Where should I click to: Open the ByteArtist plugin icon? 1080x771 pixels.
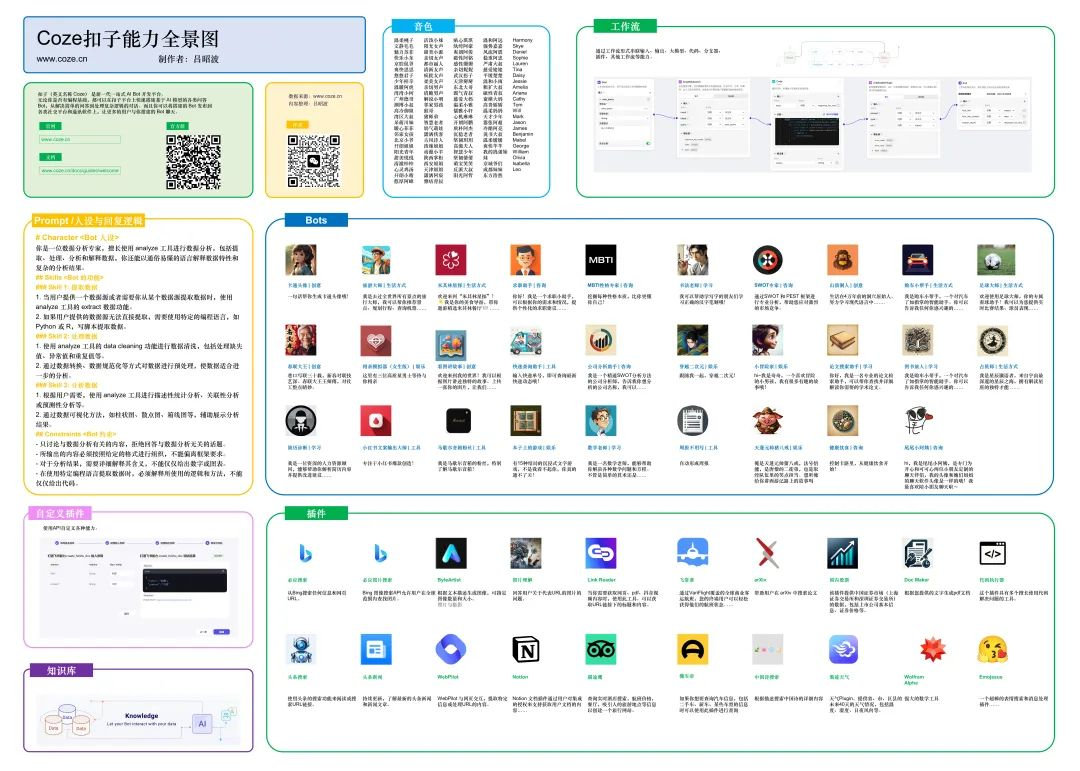tap(451, 553)
